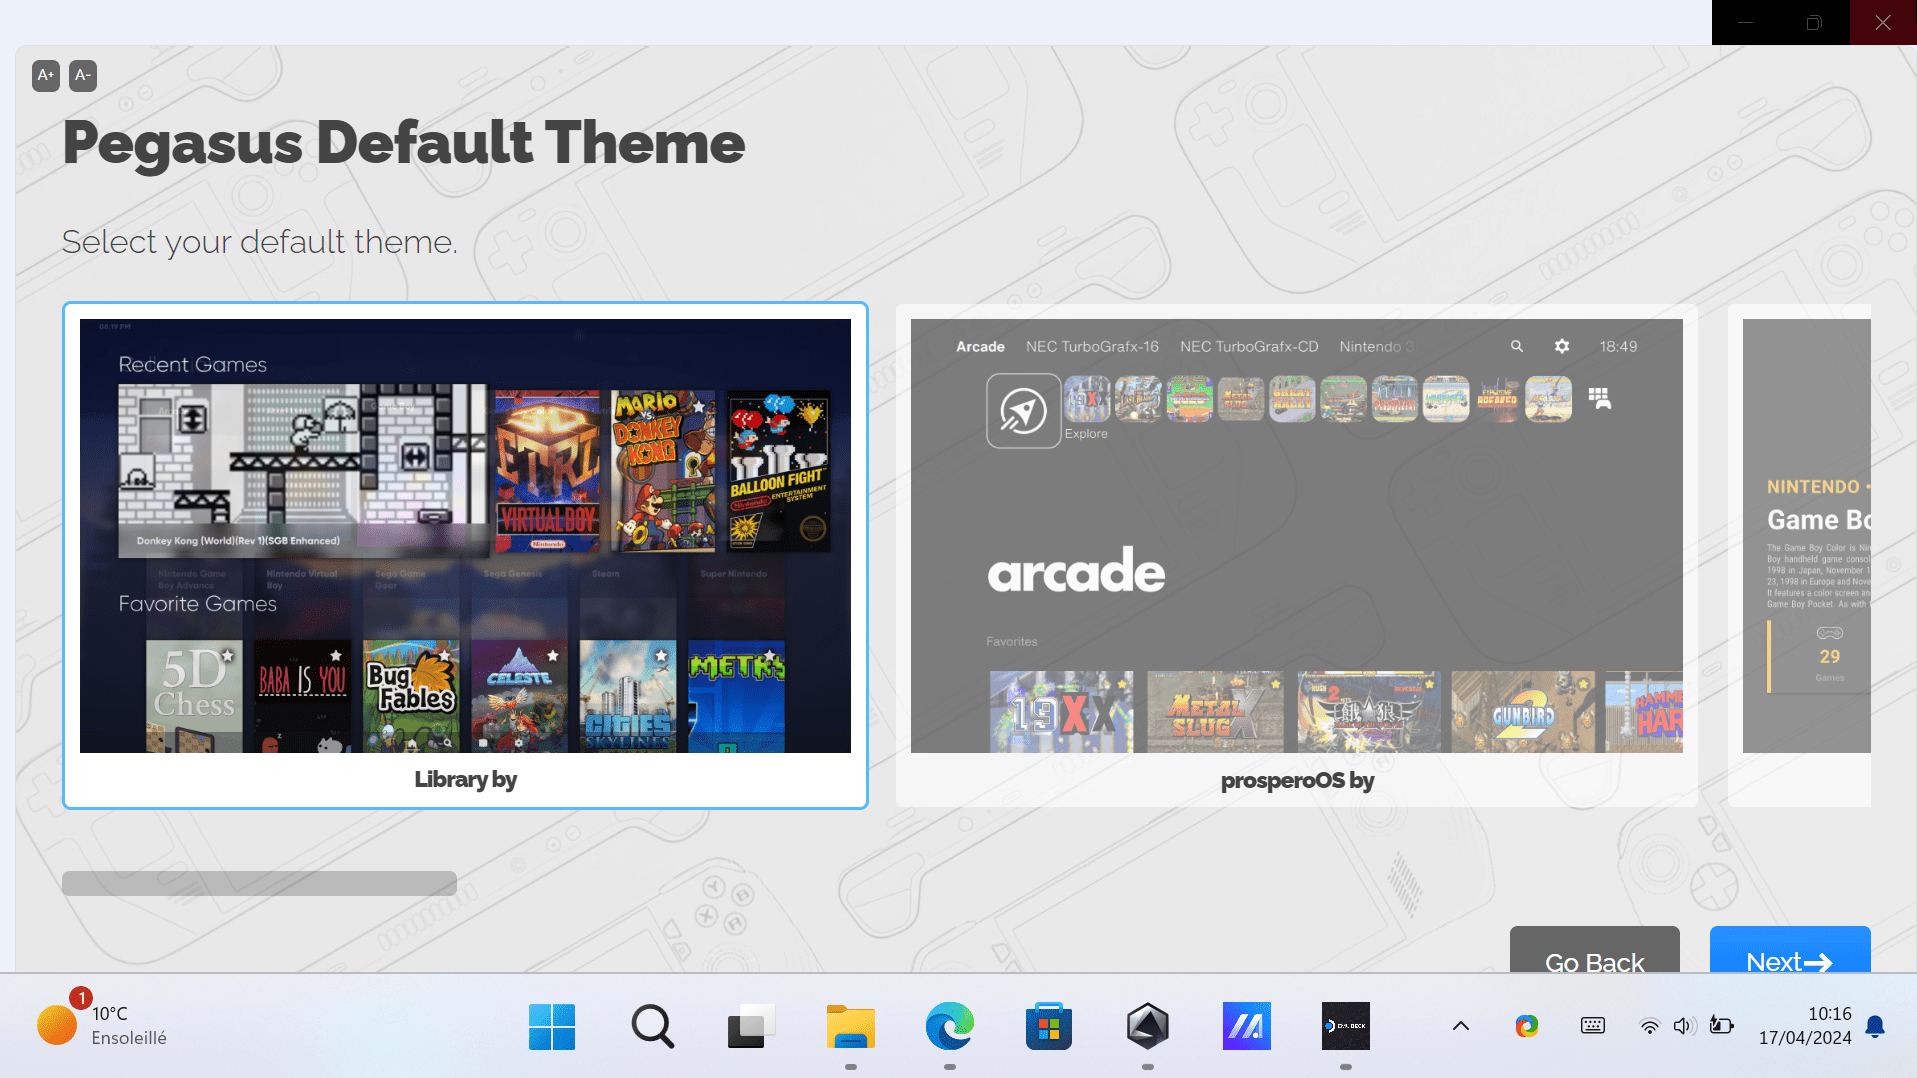Select the prosperoOS theme card
The image size is (1917, 1078).
click(x=1297, y=555)
